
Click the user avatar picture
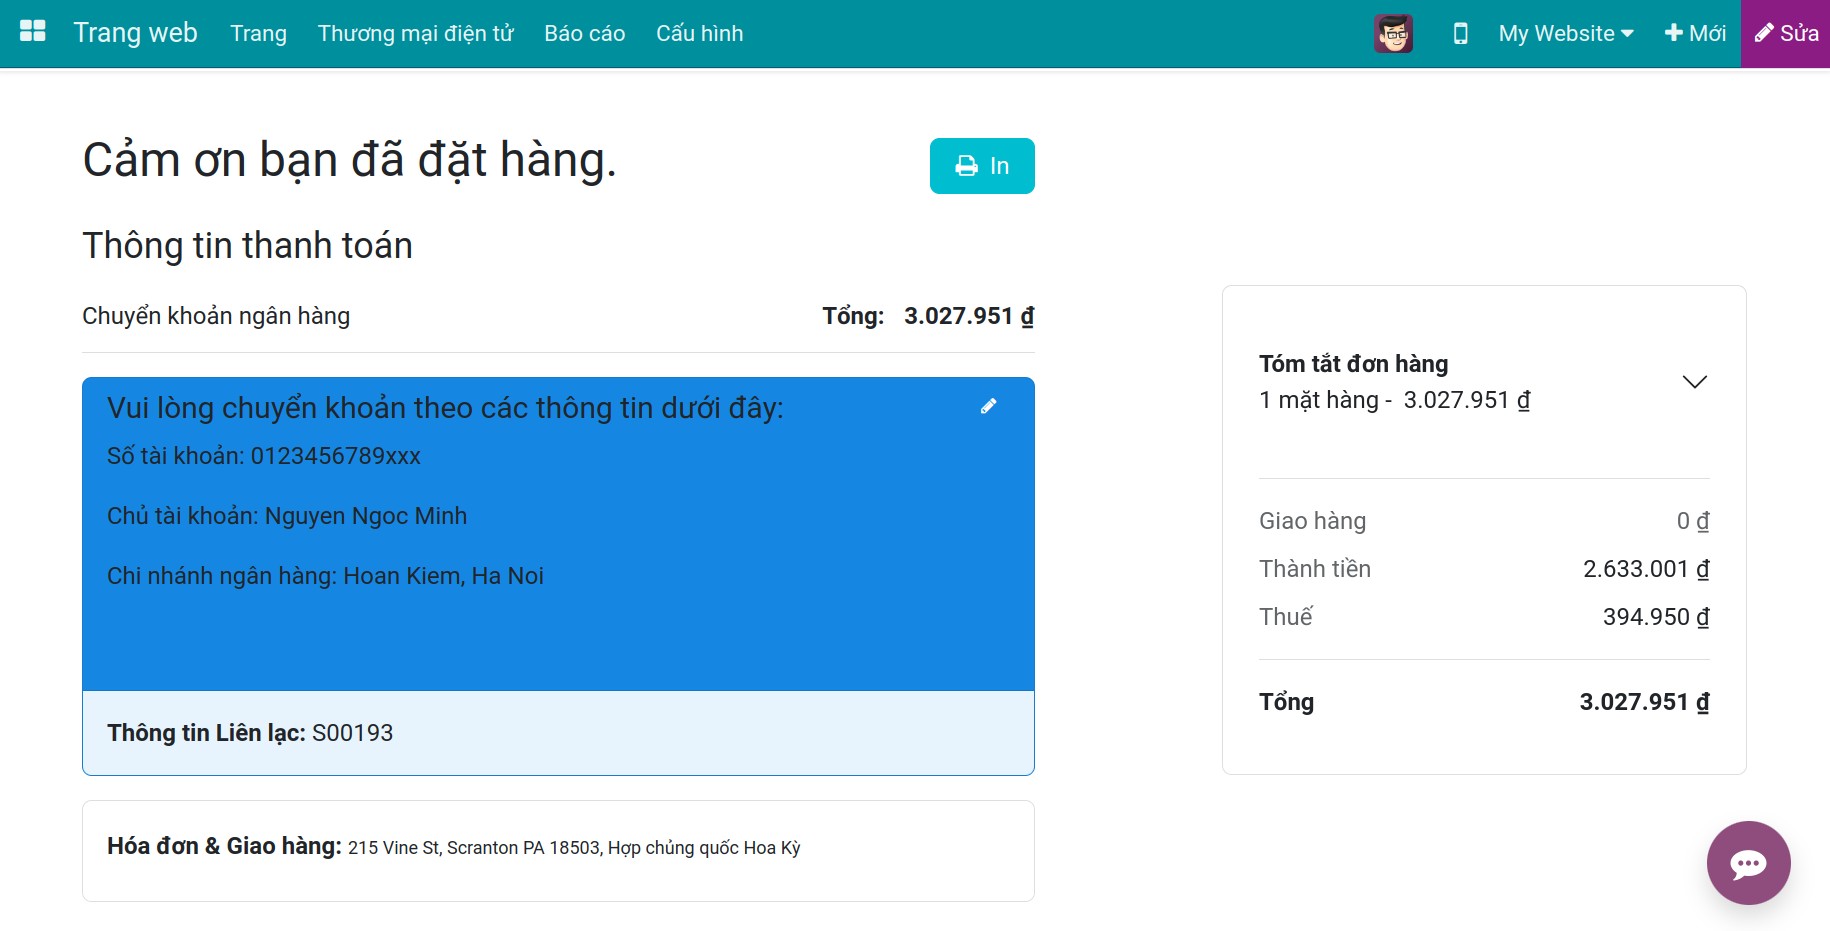pyautogui.click(x=1393, y=34)
